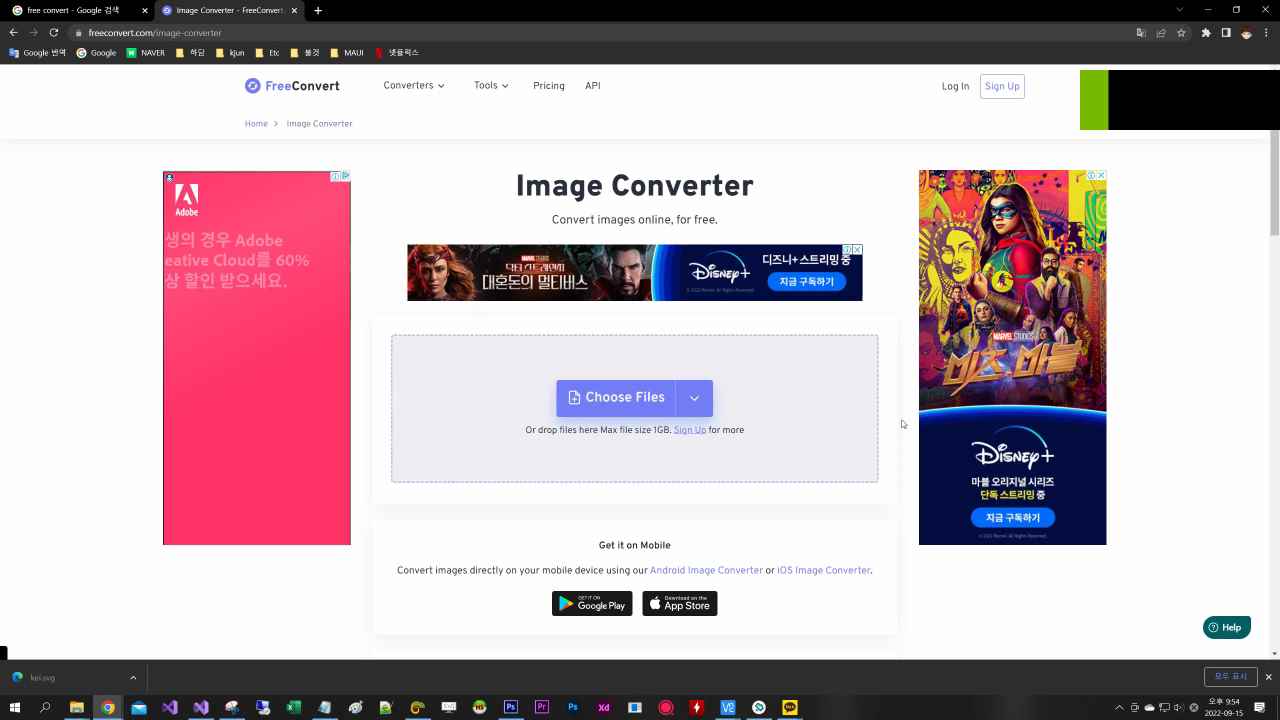The height and width of the screenshot is (720, 1280).
Task: Click the Sign Up link under file chooser
Action: click(690, 430)
